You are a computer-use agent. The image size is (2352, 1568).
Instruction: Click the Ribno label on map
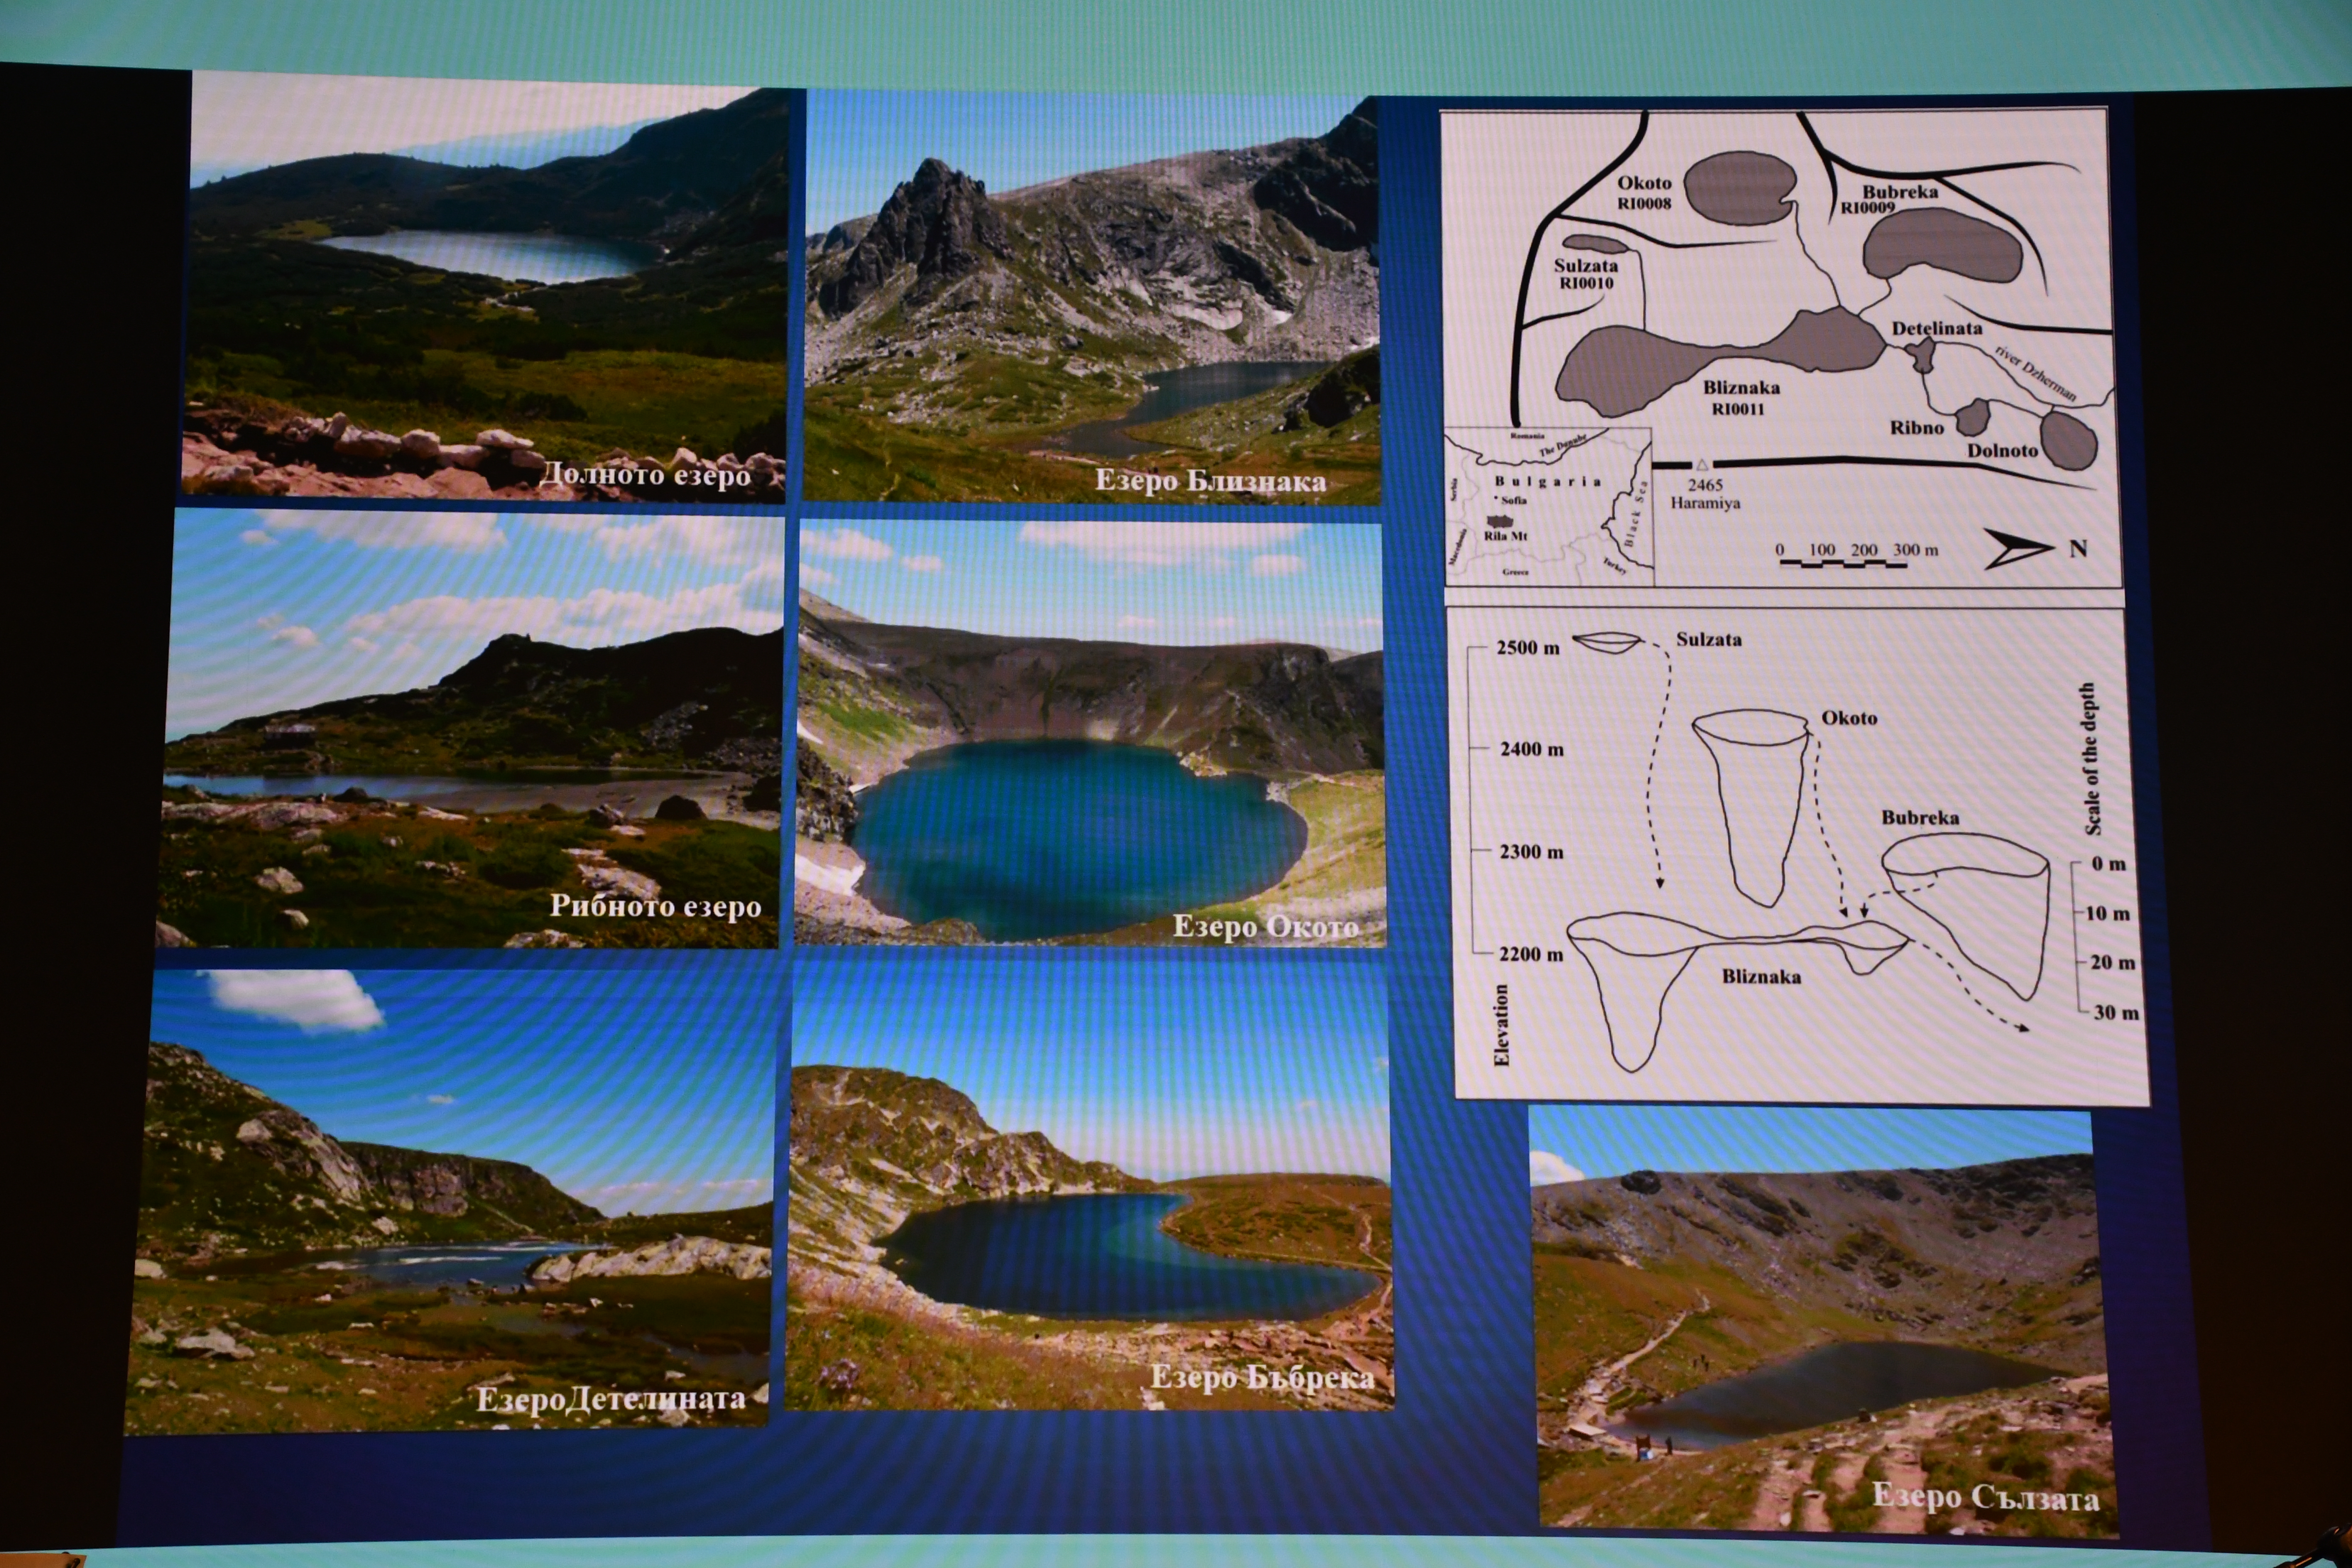pos(1917,427)
